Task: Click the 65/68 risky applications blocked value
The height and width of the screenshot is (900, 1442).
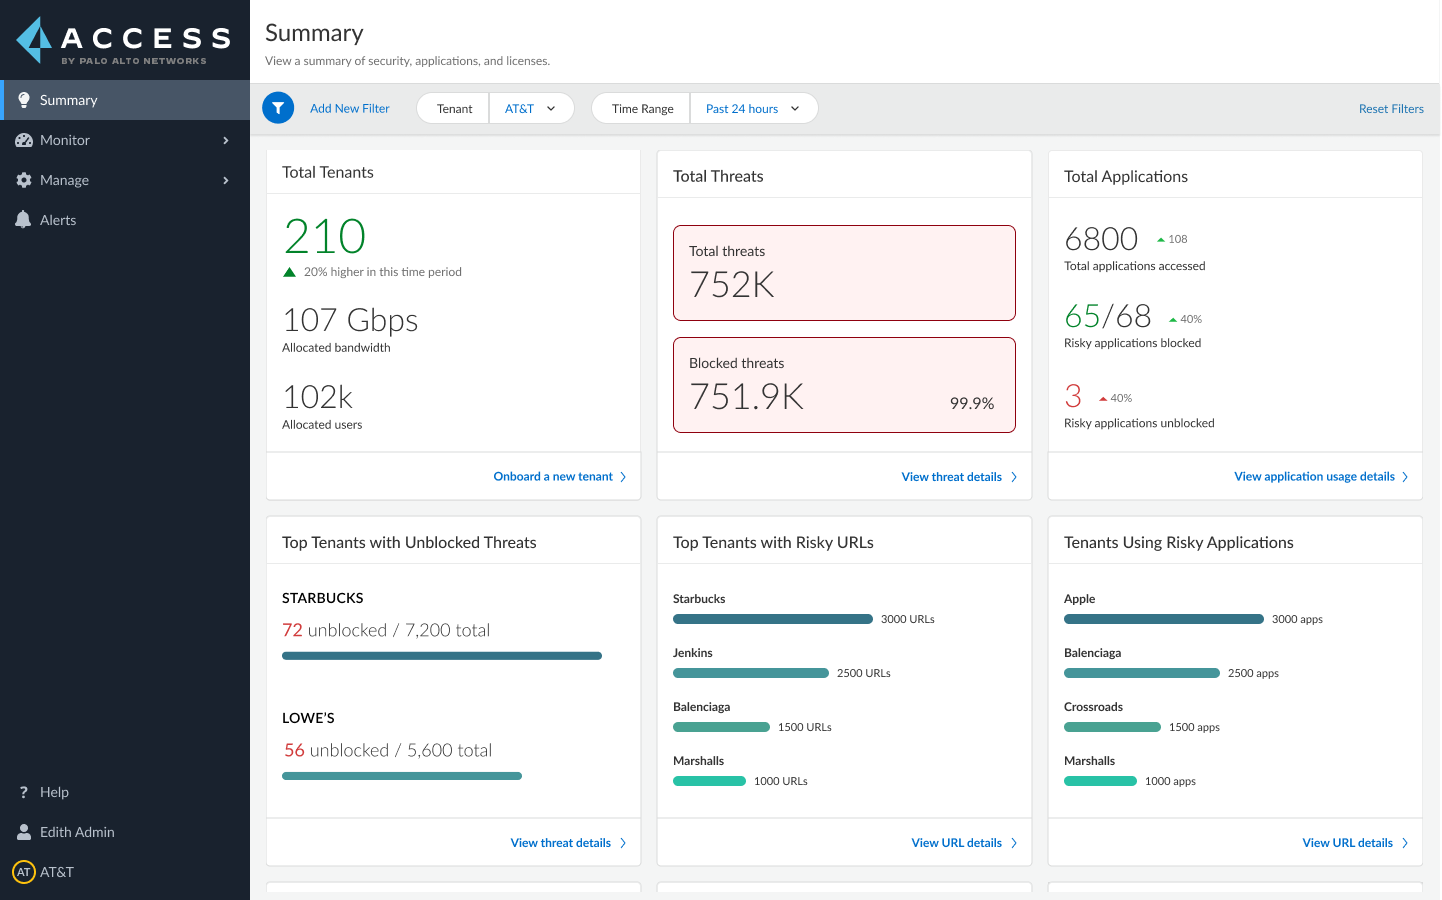Action: click(1108, 316)
